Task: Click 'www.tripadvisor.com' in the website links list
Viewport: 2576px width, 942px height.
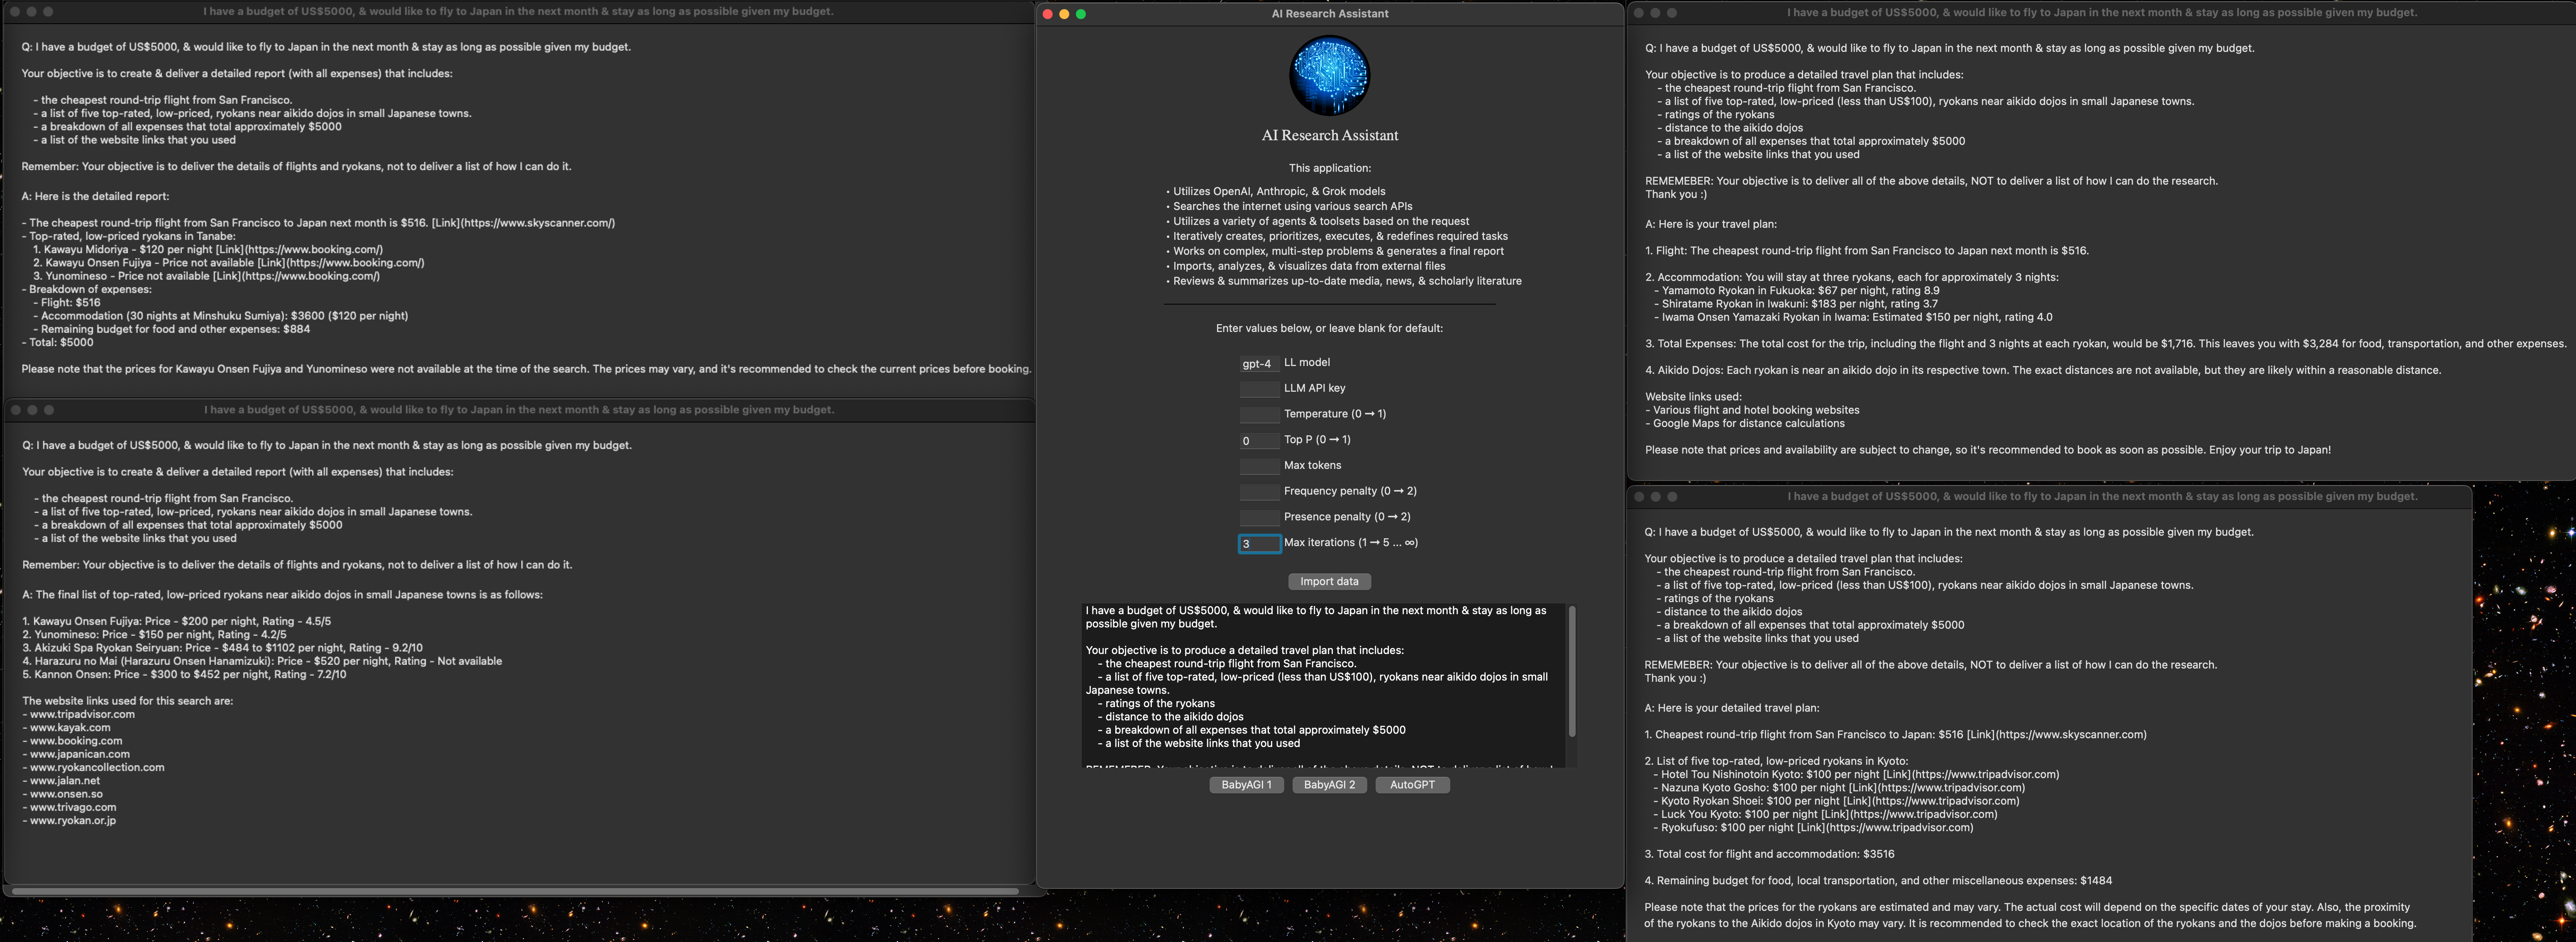Action: [x=78, y=714]
